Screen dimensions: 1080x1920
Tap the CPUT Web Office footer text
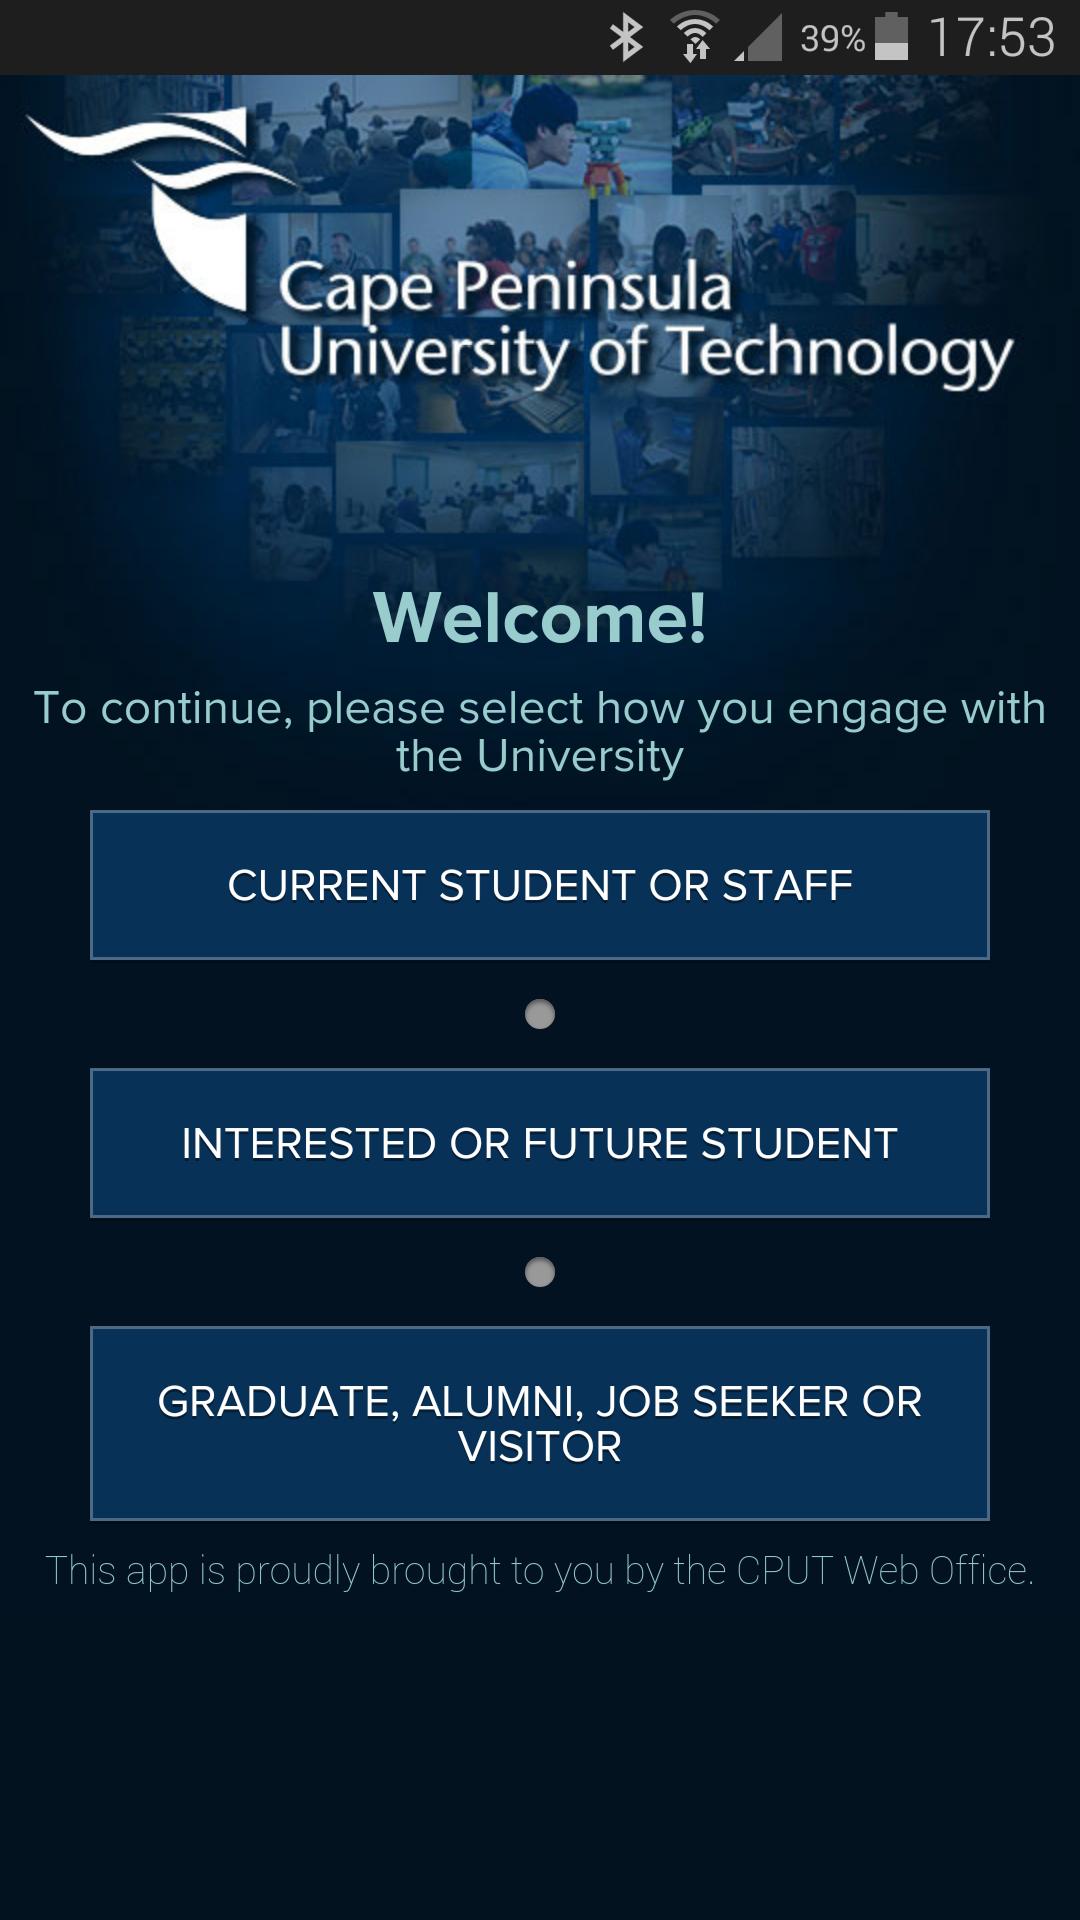pos(540,1571)
